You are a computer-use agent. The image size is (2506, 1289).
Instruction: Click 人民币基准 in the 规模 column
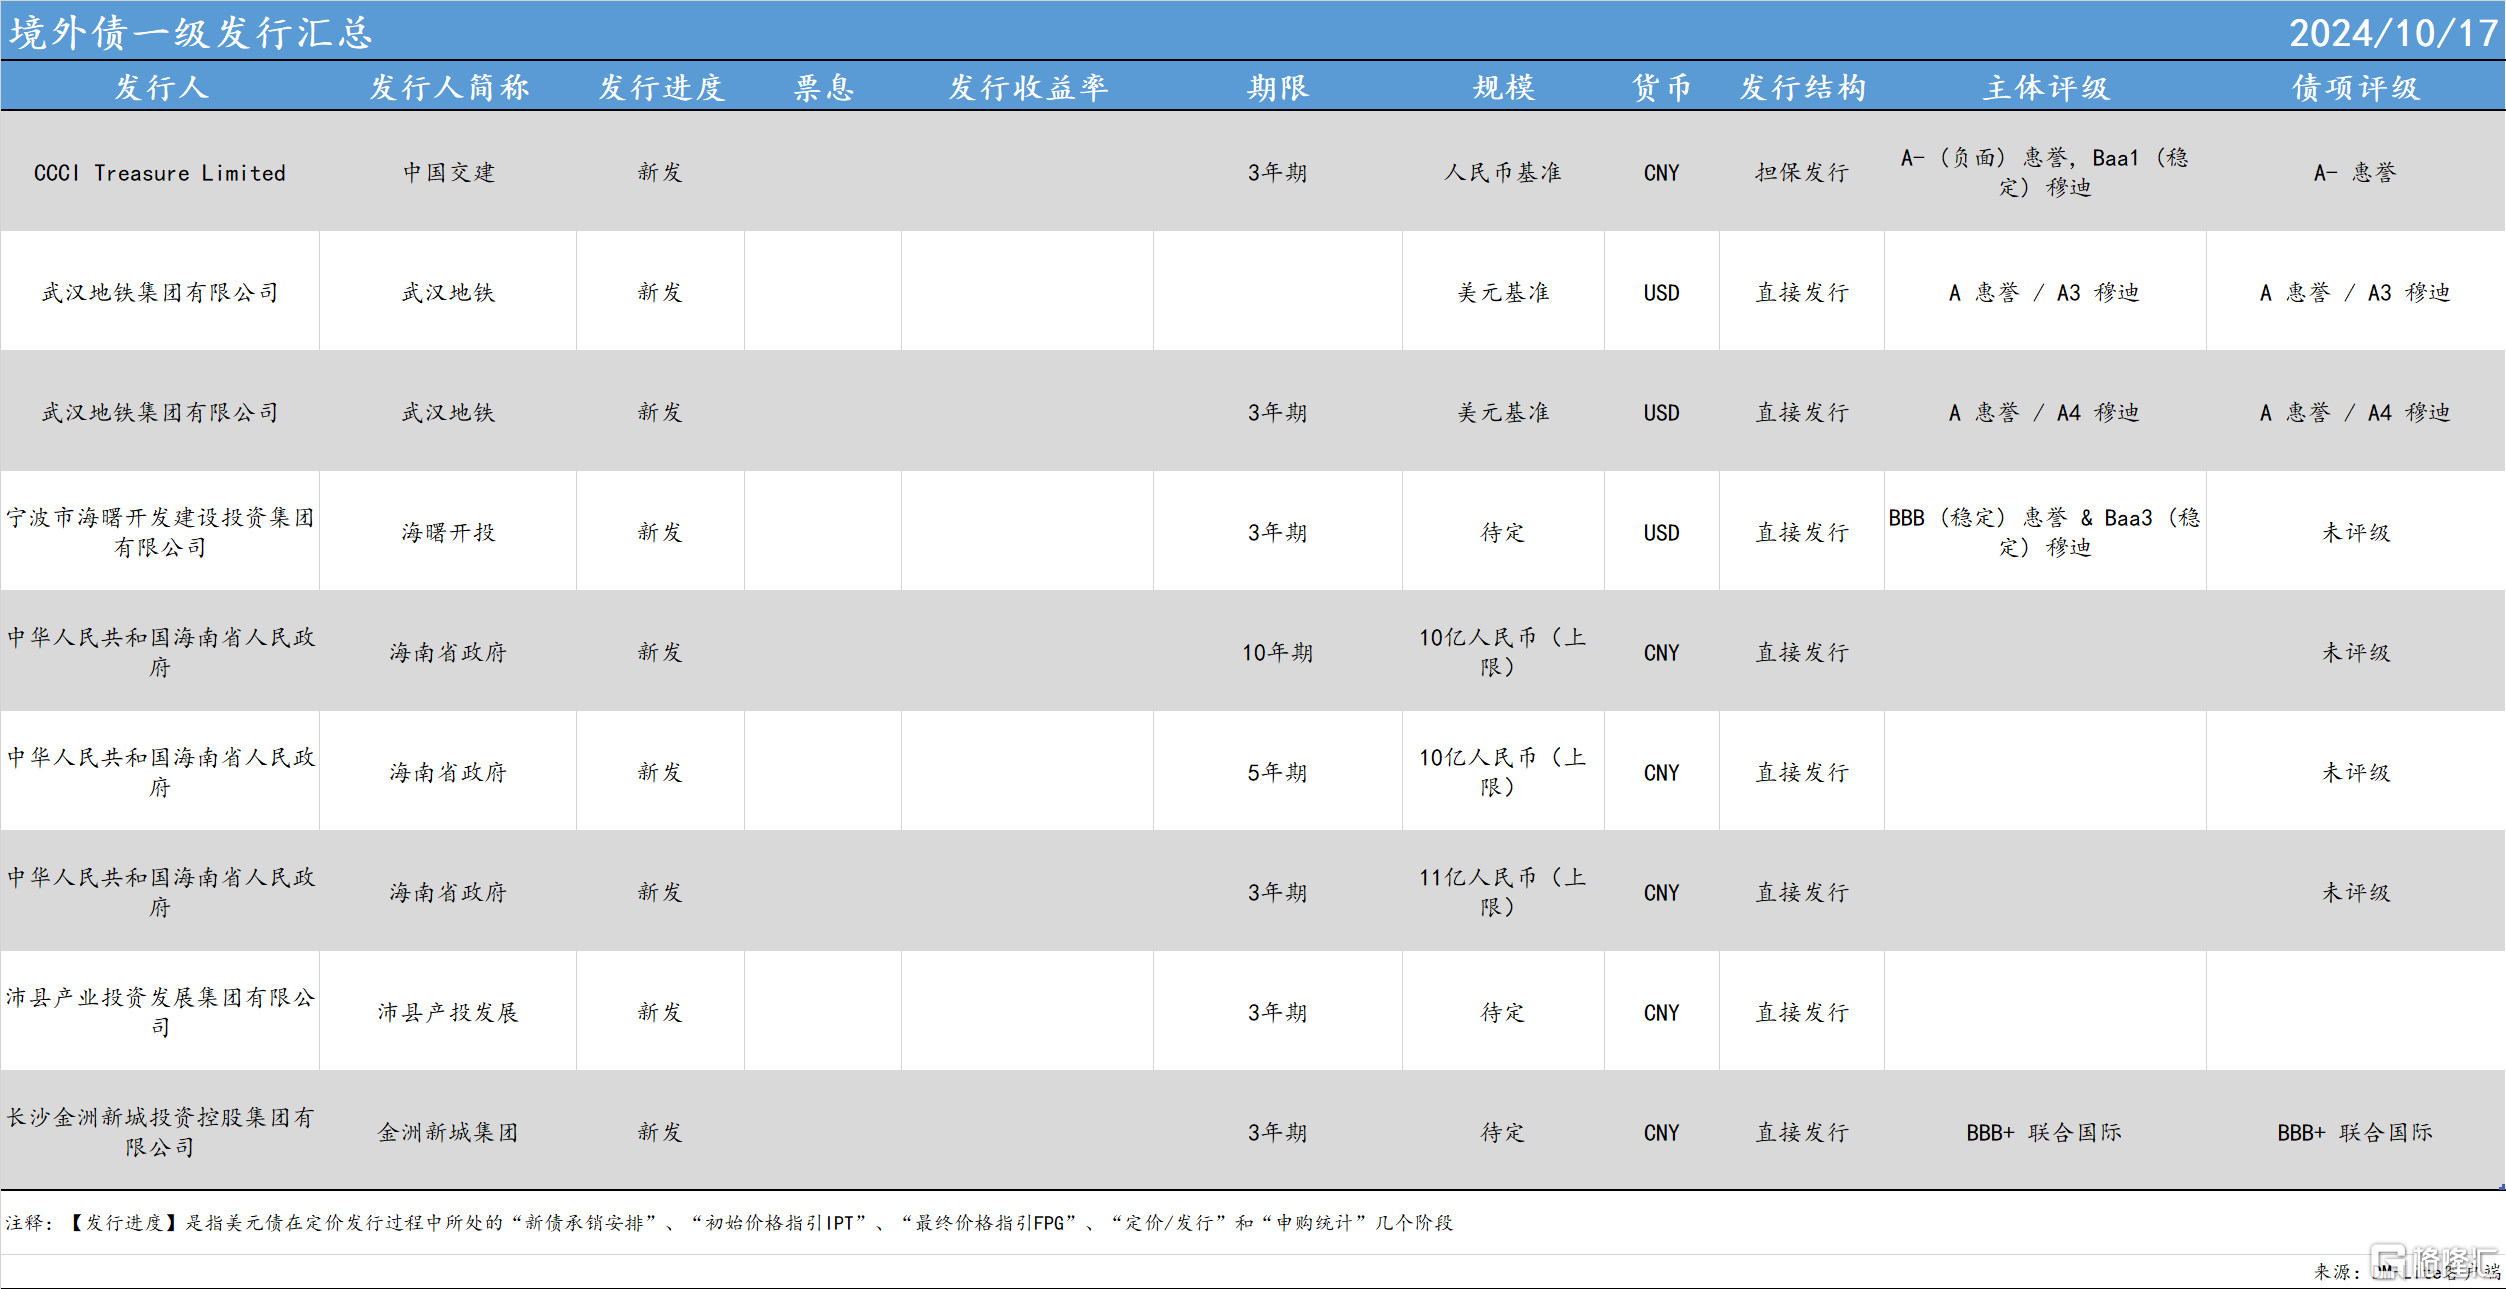click(1503, 172)
